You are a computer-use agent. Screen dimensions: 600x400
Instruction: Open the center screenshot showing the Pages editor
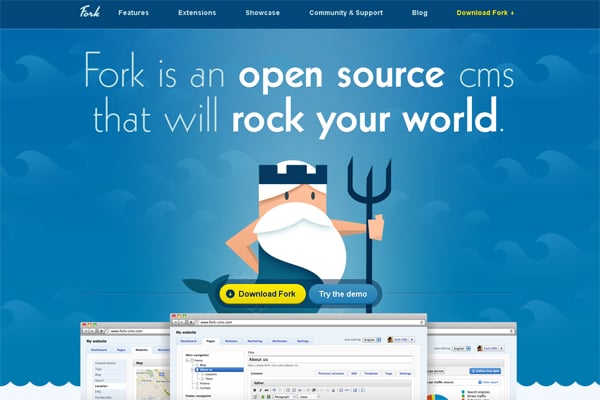pos(298,357)
